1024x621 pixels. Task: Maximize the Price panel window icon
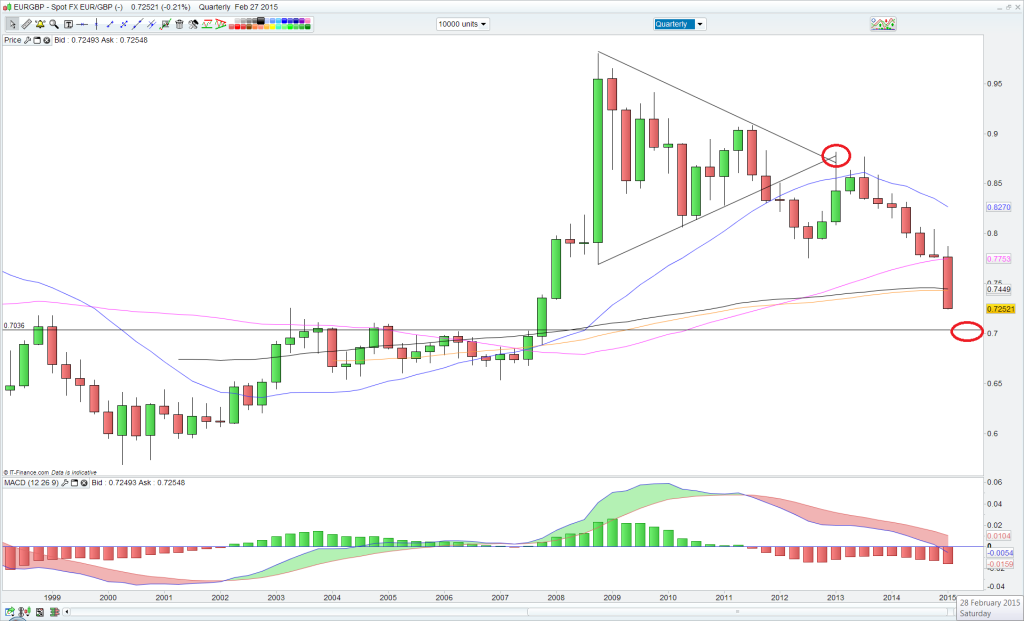click(37, 40)
